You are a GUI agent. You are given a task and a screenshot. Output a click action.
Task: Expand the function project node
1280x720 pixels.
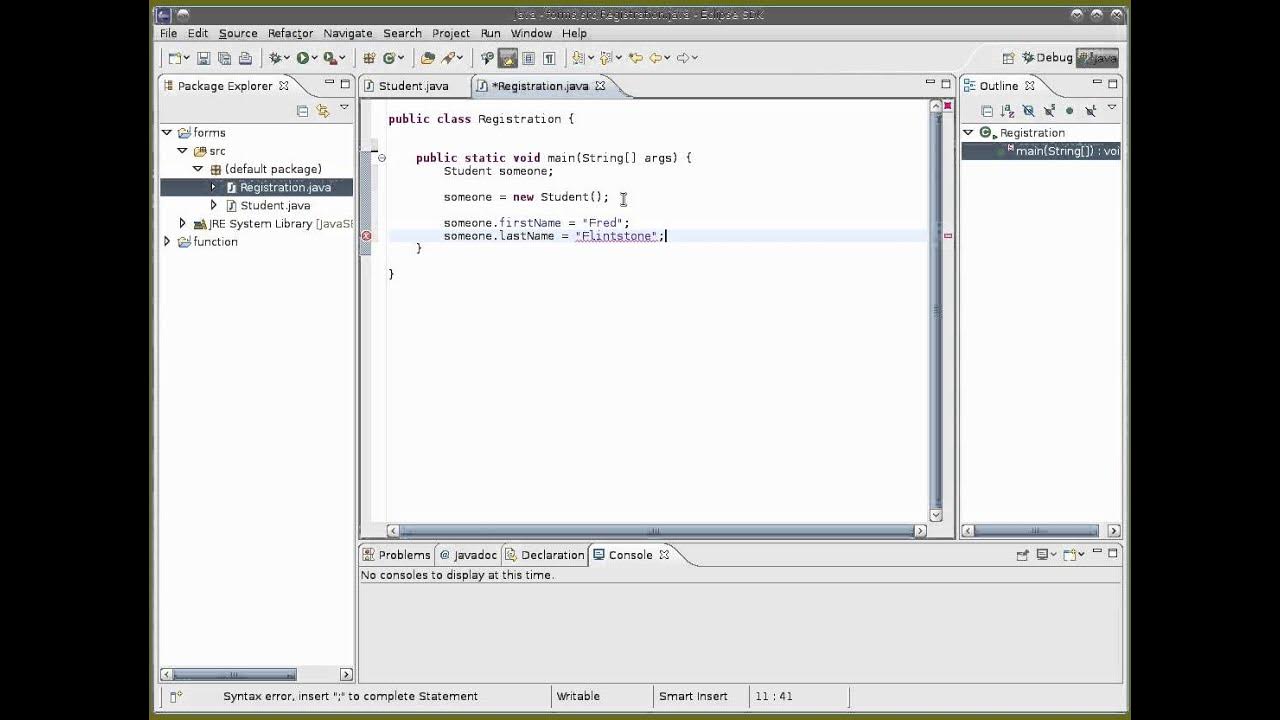[167, 242]
